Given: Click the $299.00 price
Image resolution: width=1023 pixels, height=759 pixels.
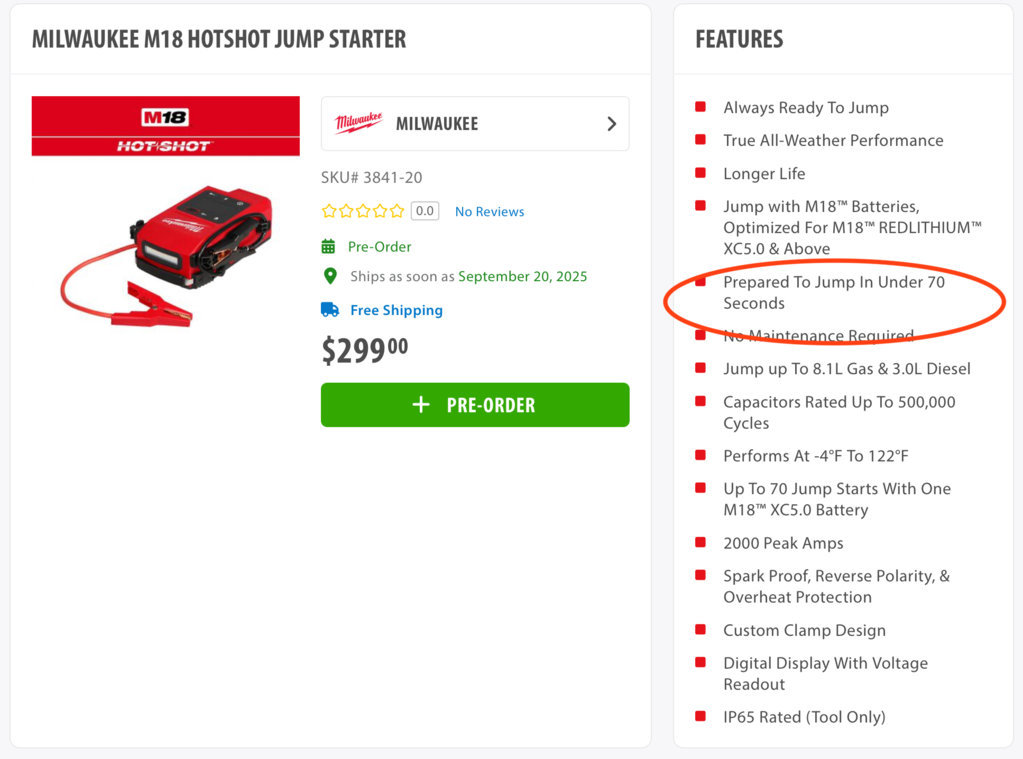Looking at the screenshot, I should tap(365, 350).
